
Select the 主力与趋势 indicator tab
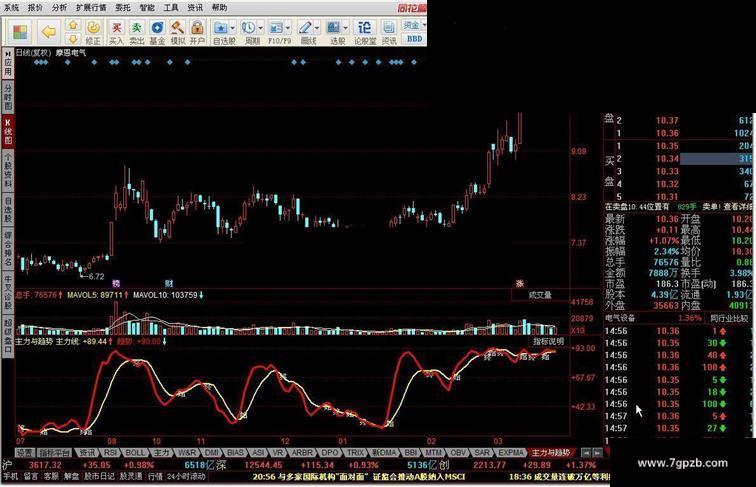click(x=552, y=453)
